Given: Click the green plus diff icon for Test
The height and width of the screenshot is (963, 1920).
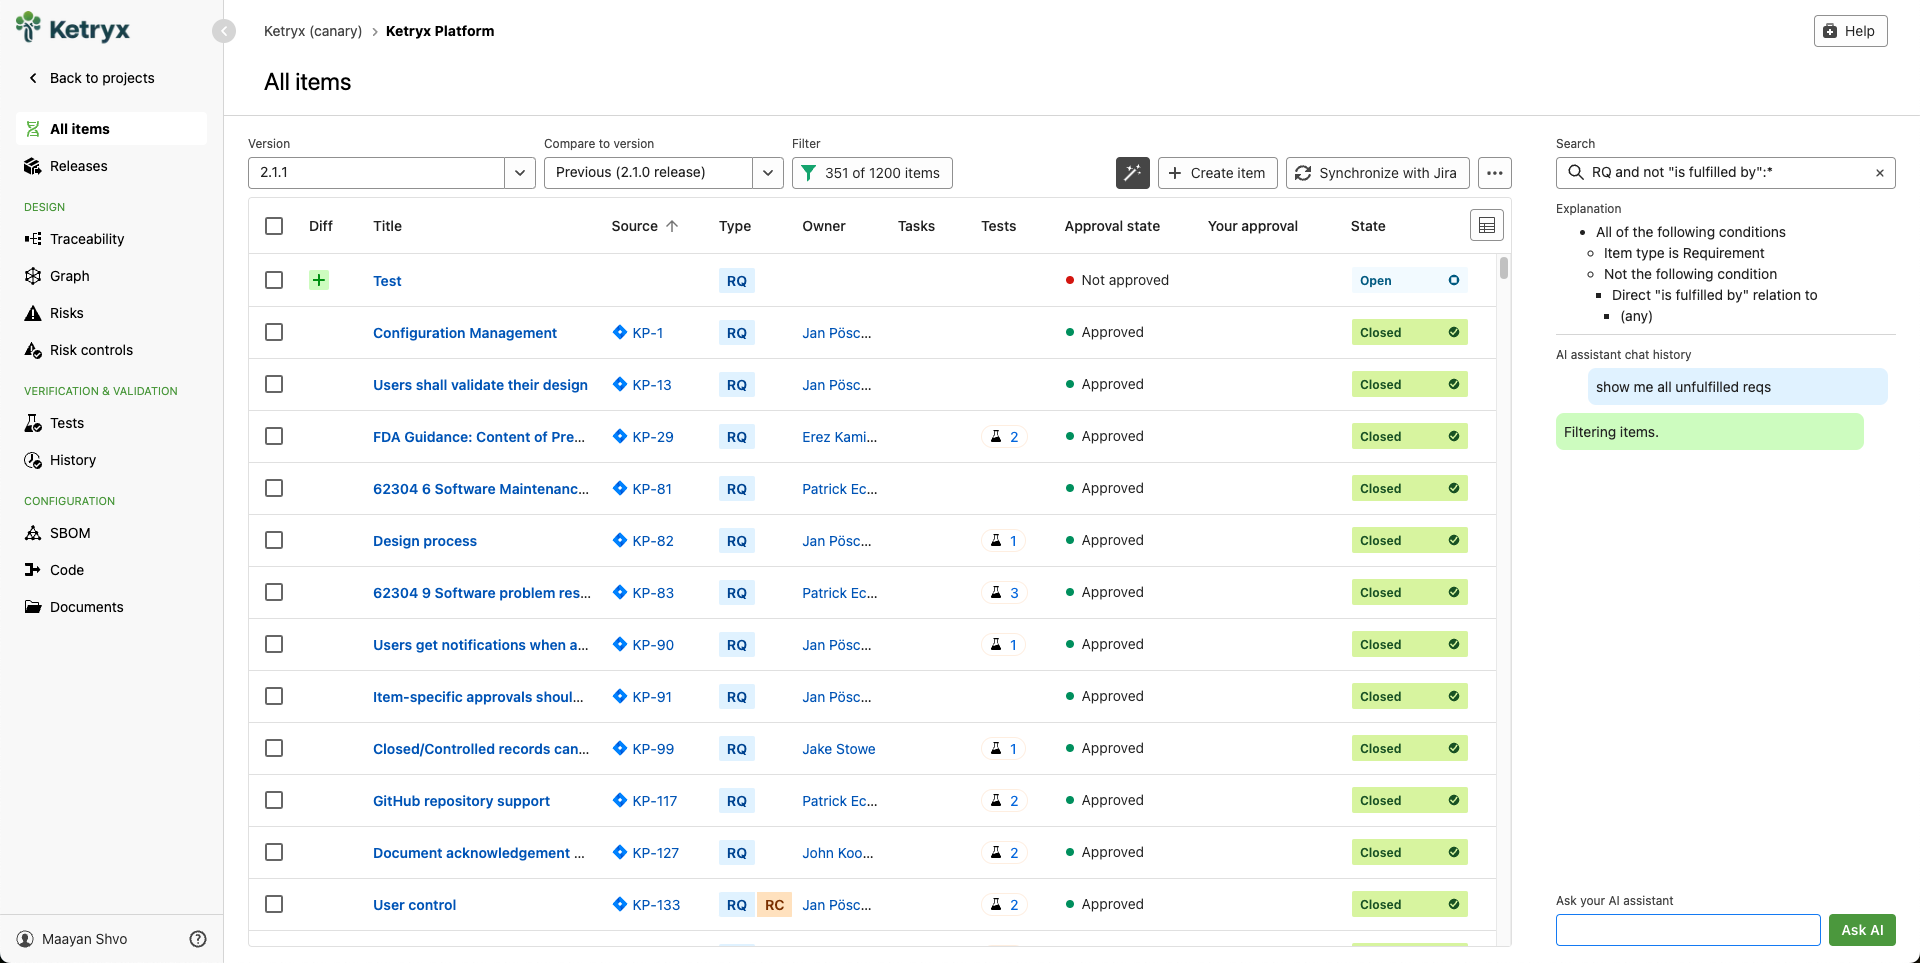Looking at the screenshot, I should 319,280.
